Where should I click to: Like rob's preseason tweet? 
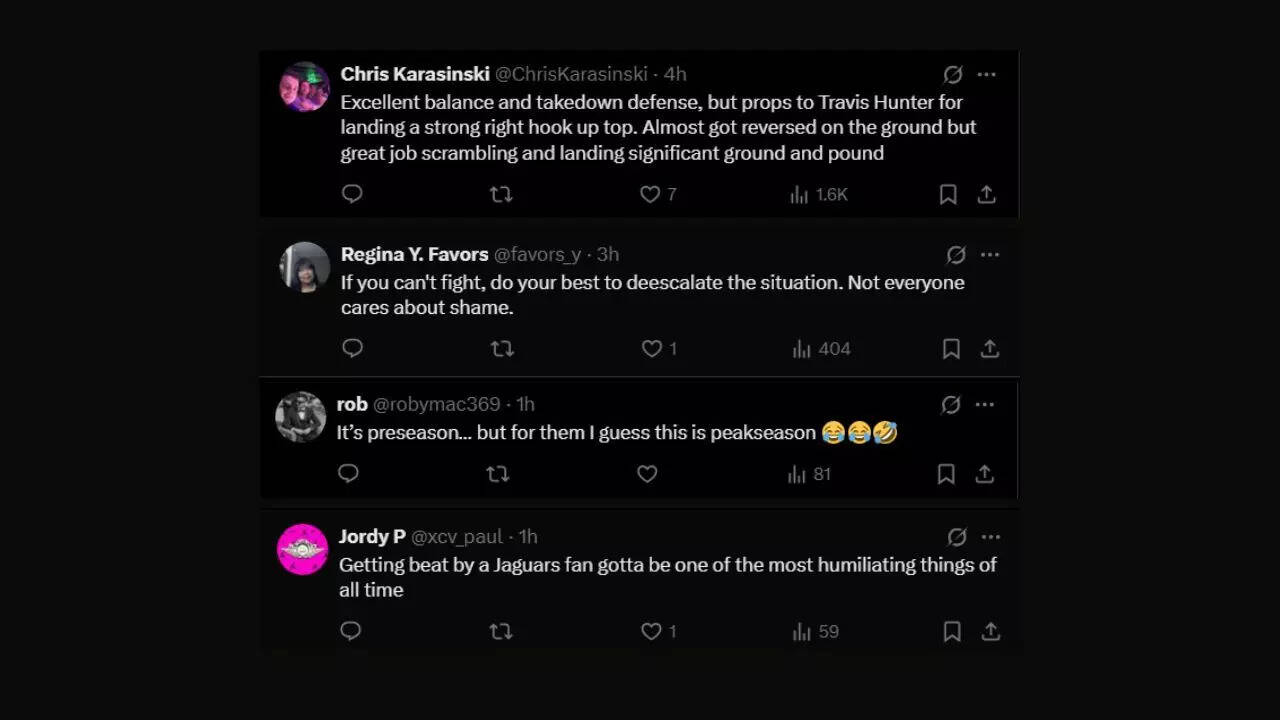coord(647,474)
